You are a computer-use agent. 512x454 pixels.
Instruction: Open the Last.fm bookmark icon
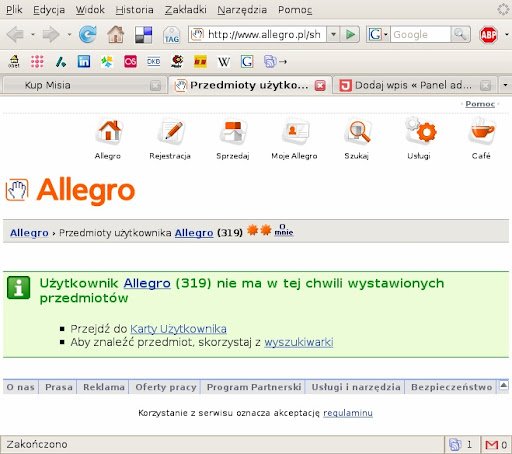pyautogui.click(x=130, y=62)
